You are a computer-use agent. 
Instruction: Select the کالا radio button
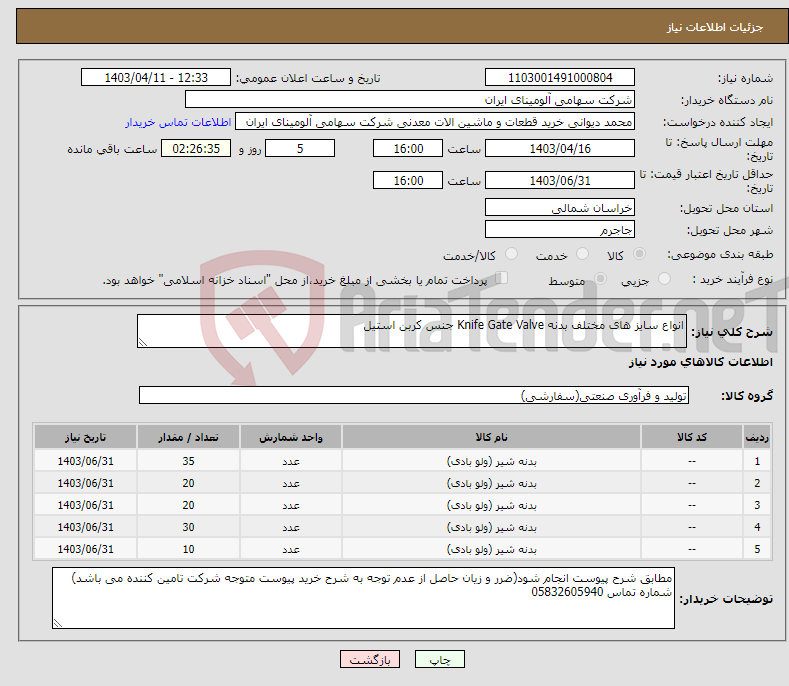[x=639, y=254]
